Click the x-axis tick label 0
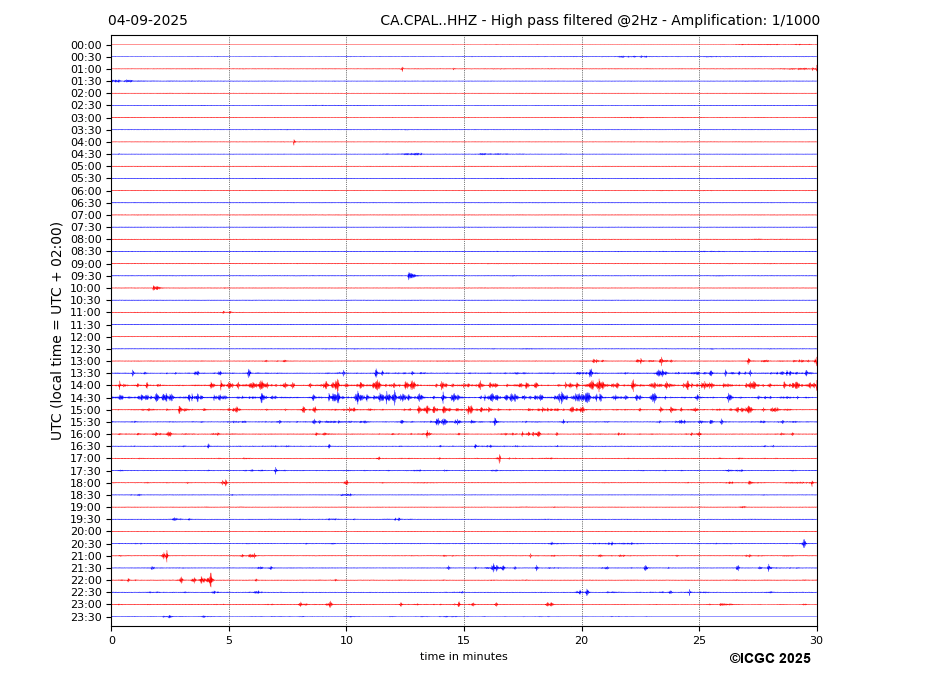Image resolution: width=927 pixels, height=696 pixels. tap(112, 640)
